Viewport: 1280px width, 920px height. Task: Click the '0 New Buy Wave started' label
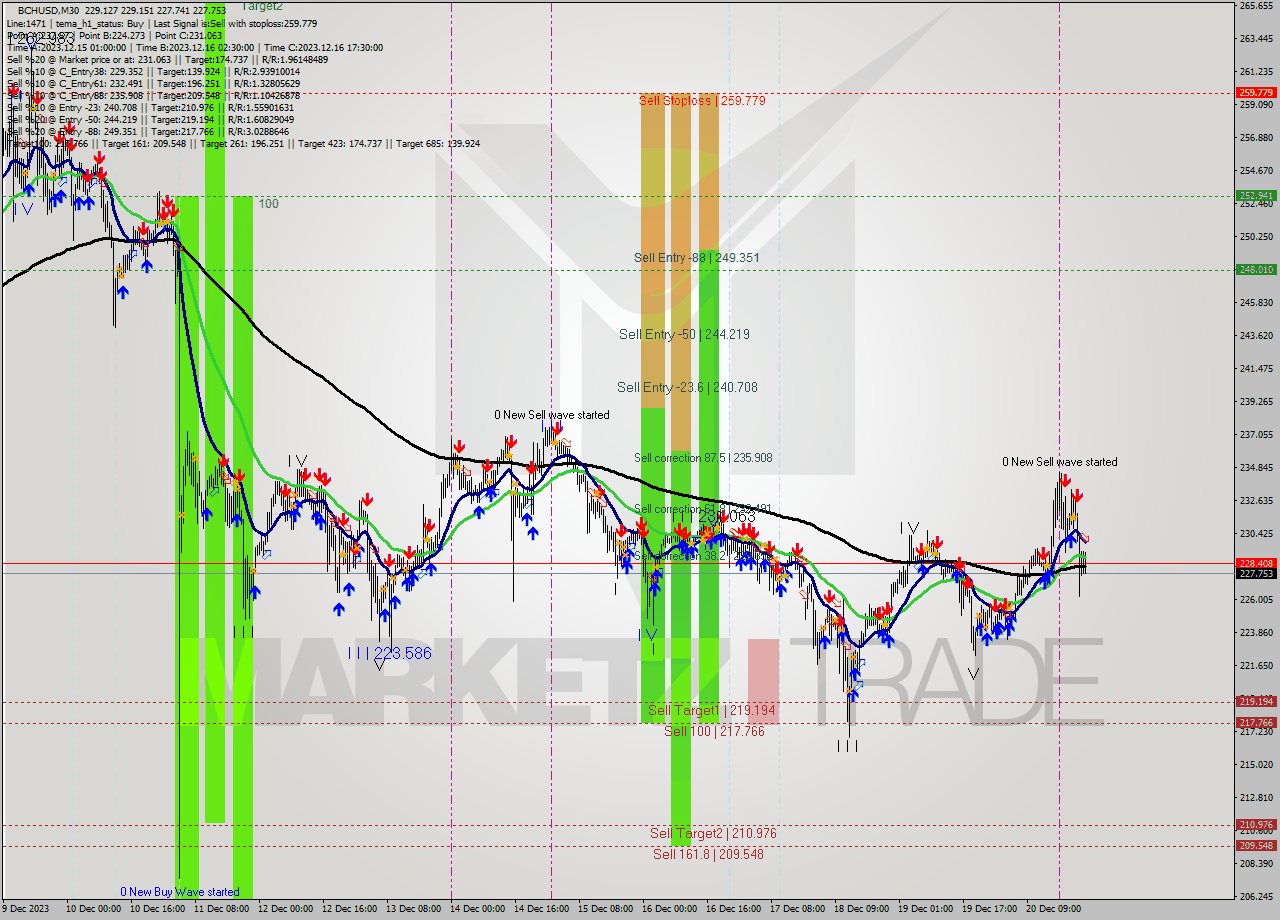180,892
